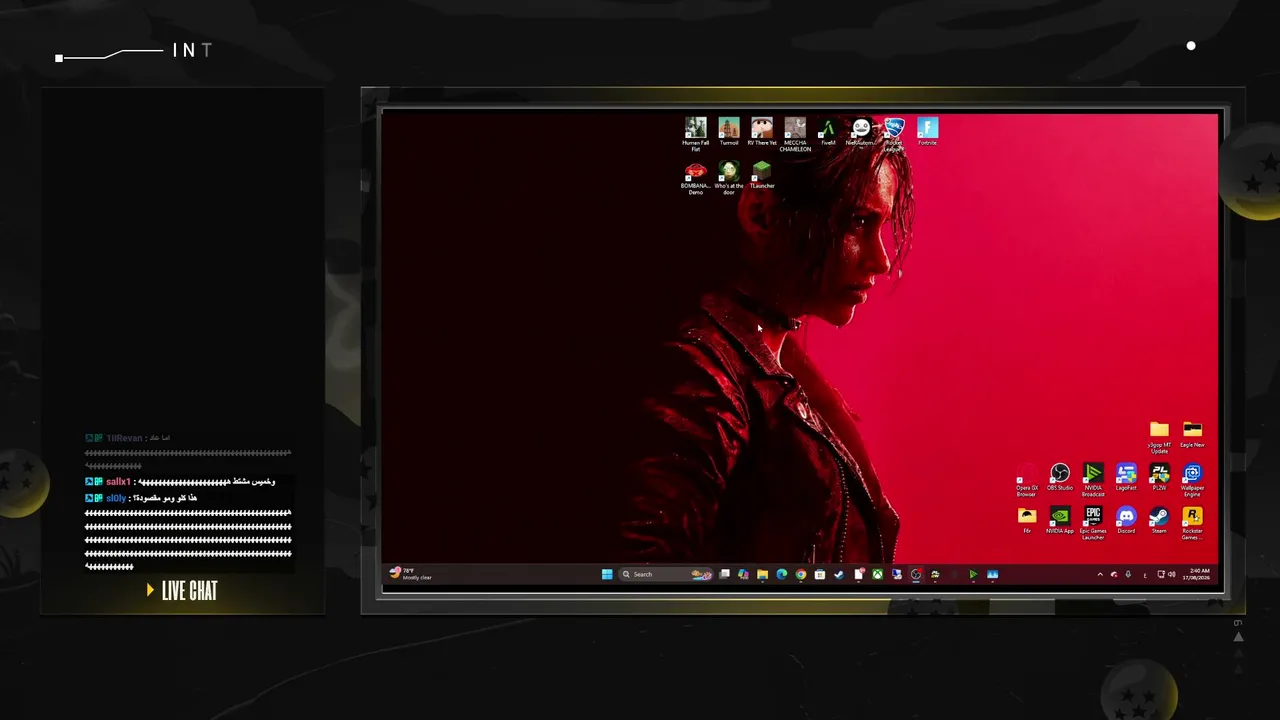Open the Epic Games Launcher shortcut
The image size is (1280, 720).
point(1093,523)
